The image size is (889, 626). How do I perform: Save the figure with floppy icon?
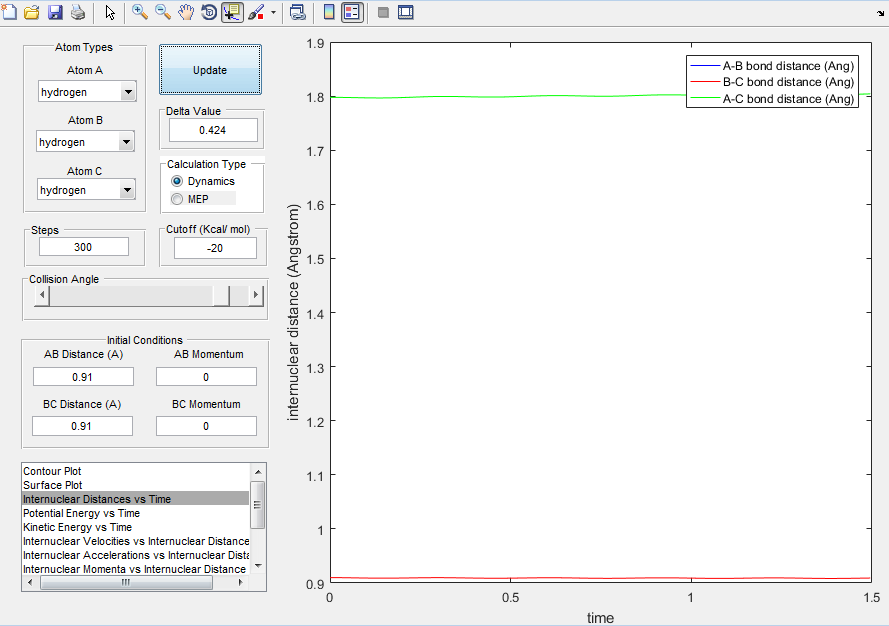click(x=55, y=13)
